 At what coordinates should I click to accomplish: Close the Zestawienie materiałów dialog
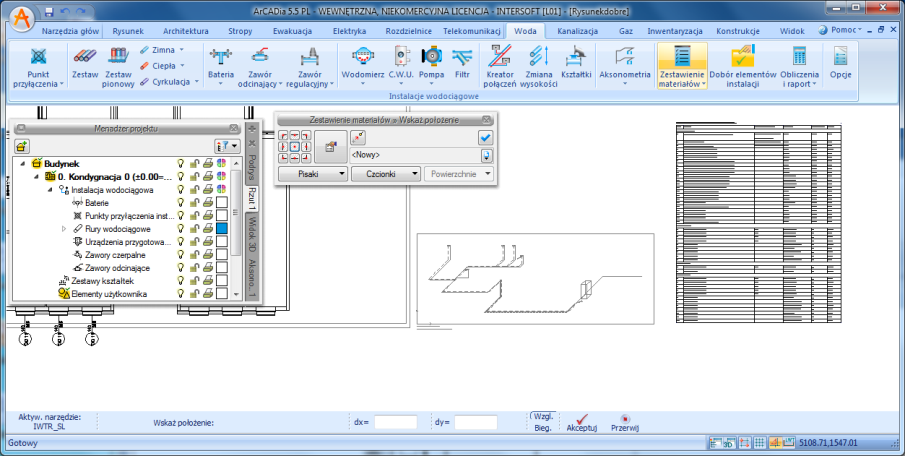click(487, 119)
